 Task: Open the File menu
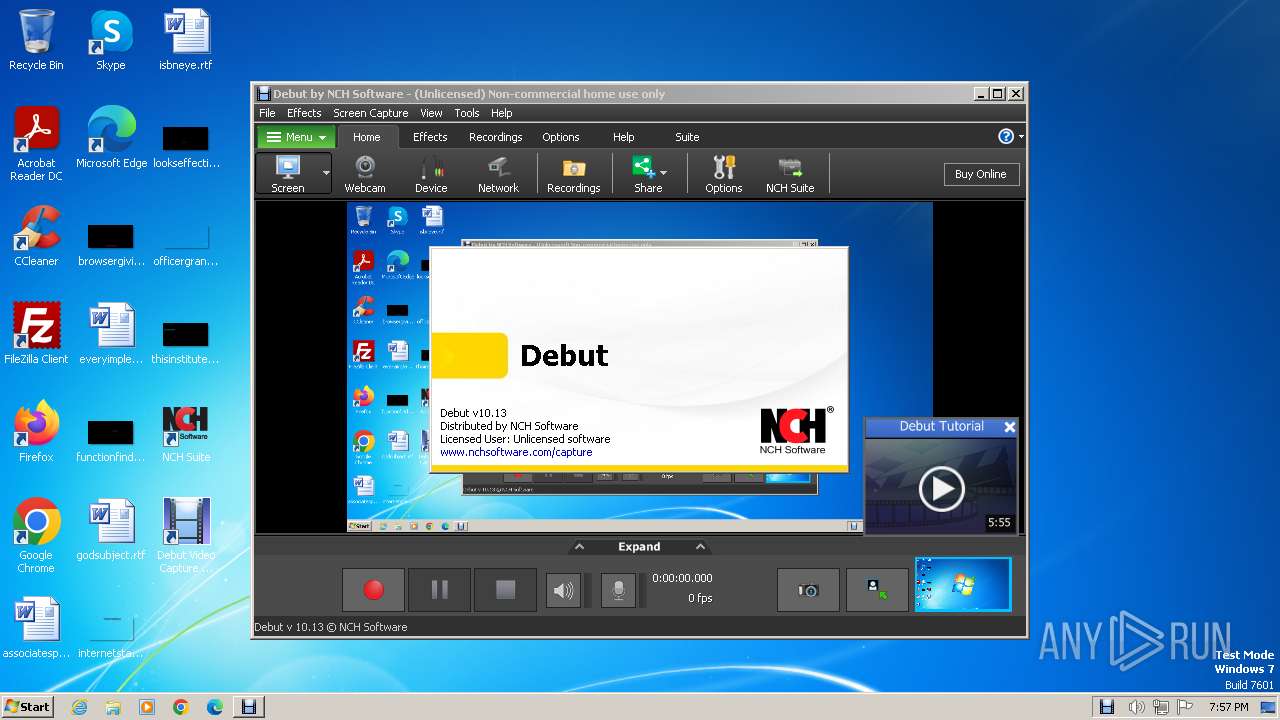click(x=267, y=113)
